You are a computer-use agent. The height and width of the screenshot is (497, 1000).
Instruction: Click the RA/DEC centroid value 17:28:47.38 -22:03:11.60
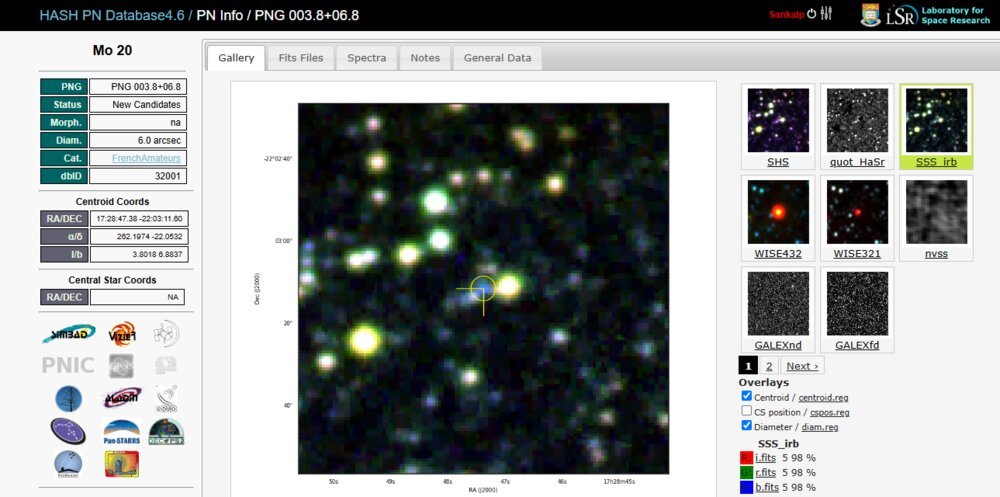point(139,218)
